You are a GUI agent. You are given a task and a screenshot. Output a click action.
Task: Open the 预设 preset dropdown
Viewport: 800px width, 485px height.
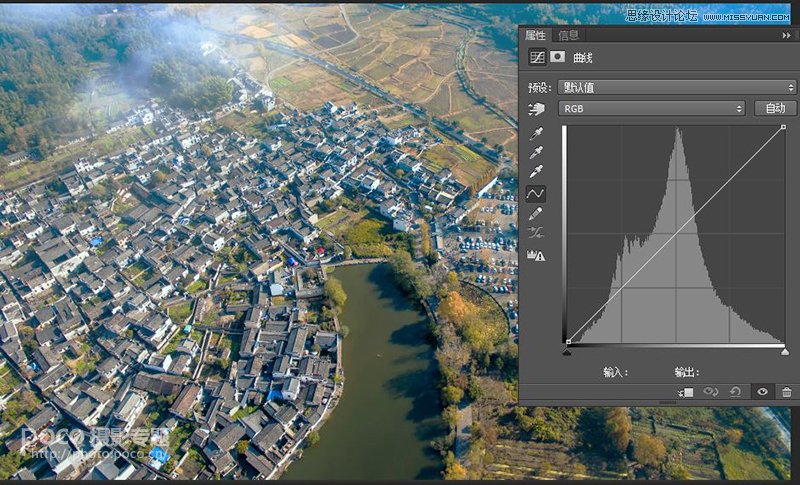point(677,87)
